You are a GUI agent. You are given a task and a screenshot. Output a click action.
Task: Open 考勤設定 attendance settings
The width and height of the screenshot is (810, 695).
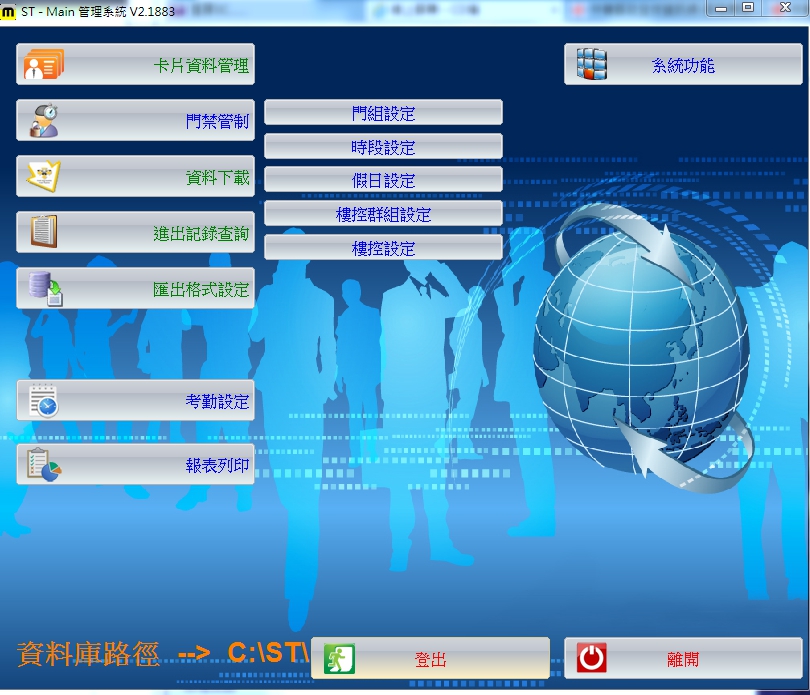pyautogui.click(x=217, y=401)
